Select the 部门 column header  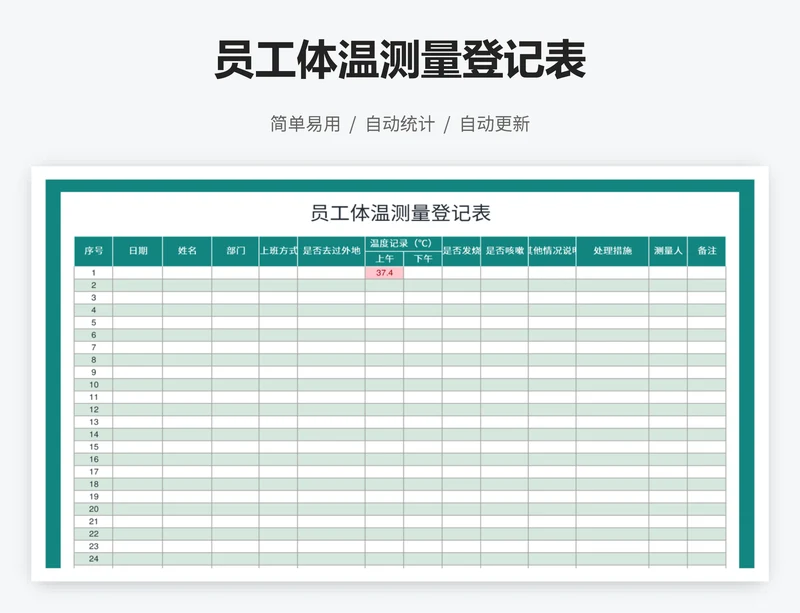235,251
